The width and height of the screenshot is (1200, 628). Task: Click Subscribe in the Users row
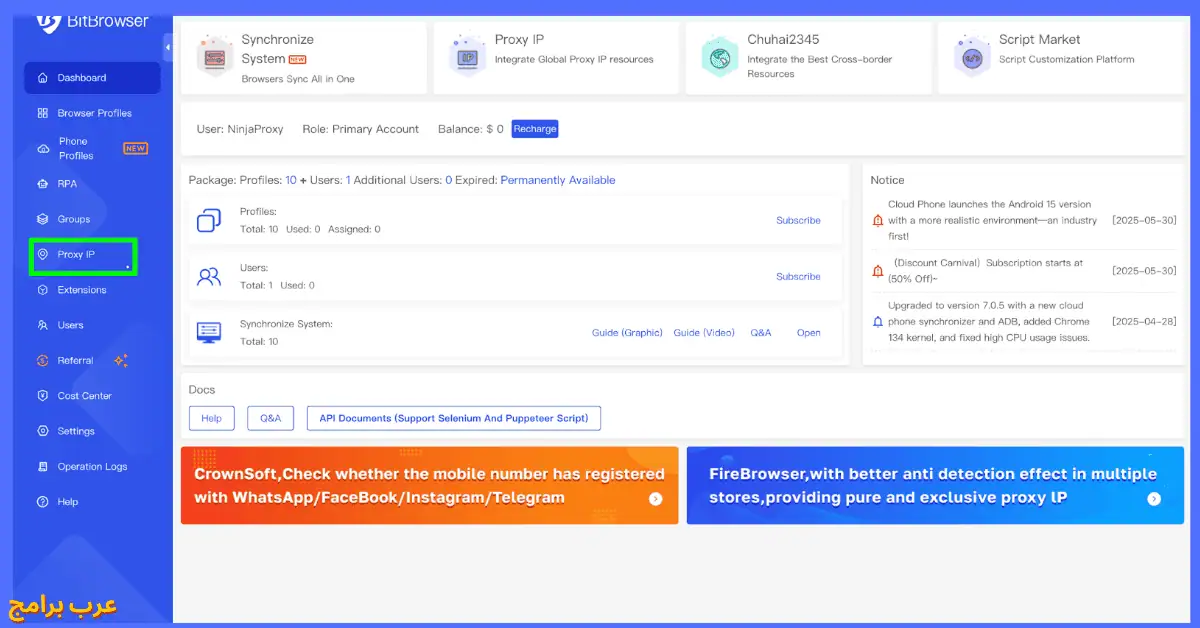point(798,277)
